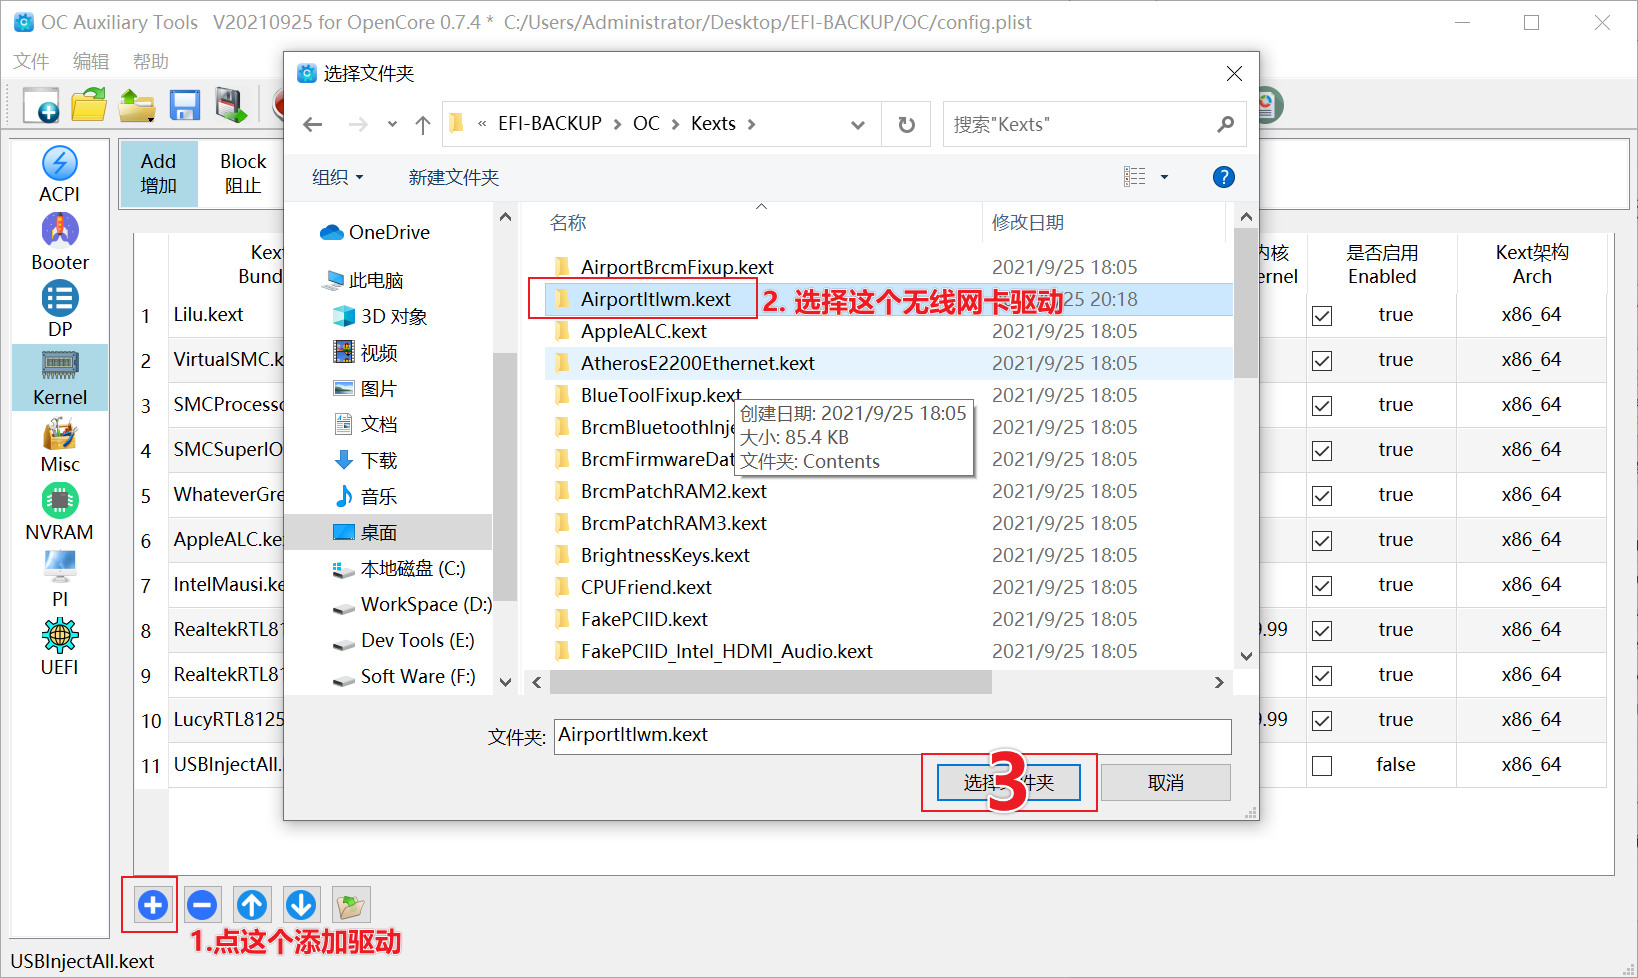
Task: Toggle Enabled checkbox for row 2 VirtualSMC
Action: coord(1322,361)
